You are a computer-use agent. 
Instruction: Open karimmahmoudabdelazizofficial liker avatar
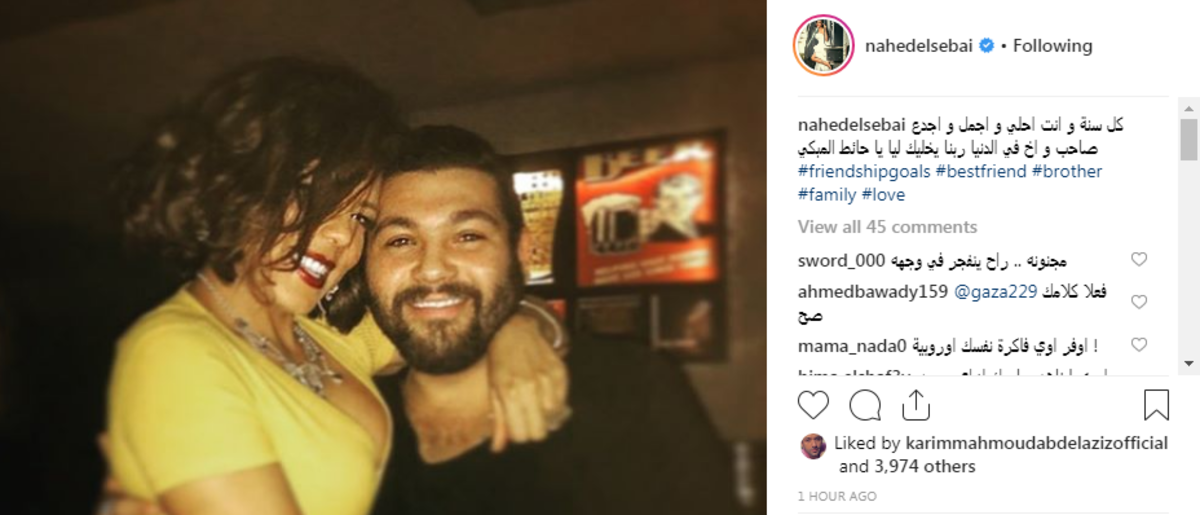tap(813, 446)
